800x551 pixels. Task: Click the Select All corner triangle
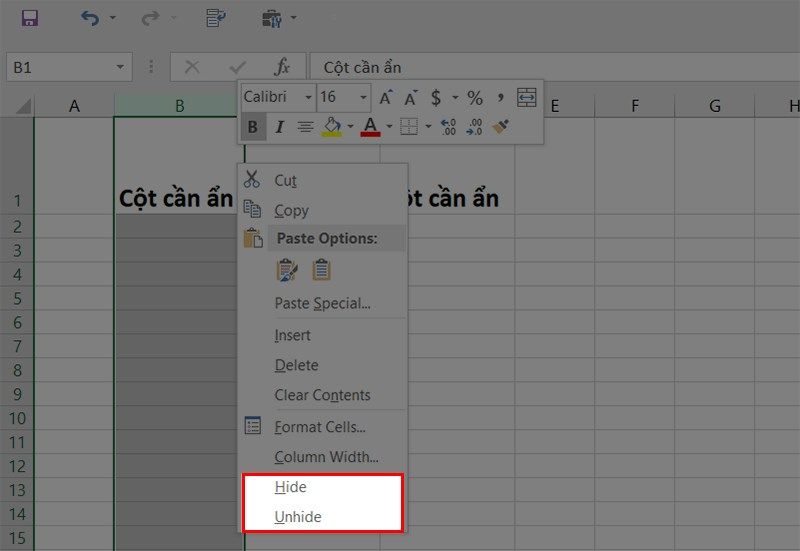pos(22,106)
